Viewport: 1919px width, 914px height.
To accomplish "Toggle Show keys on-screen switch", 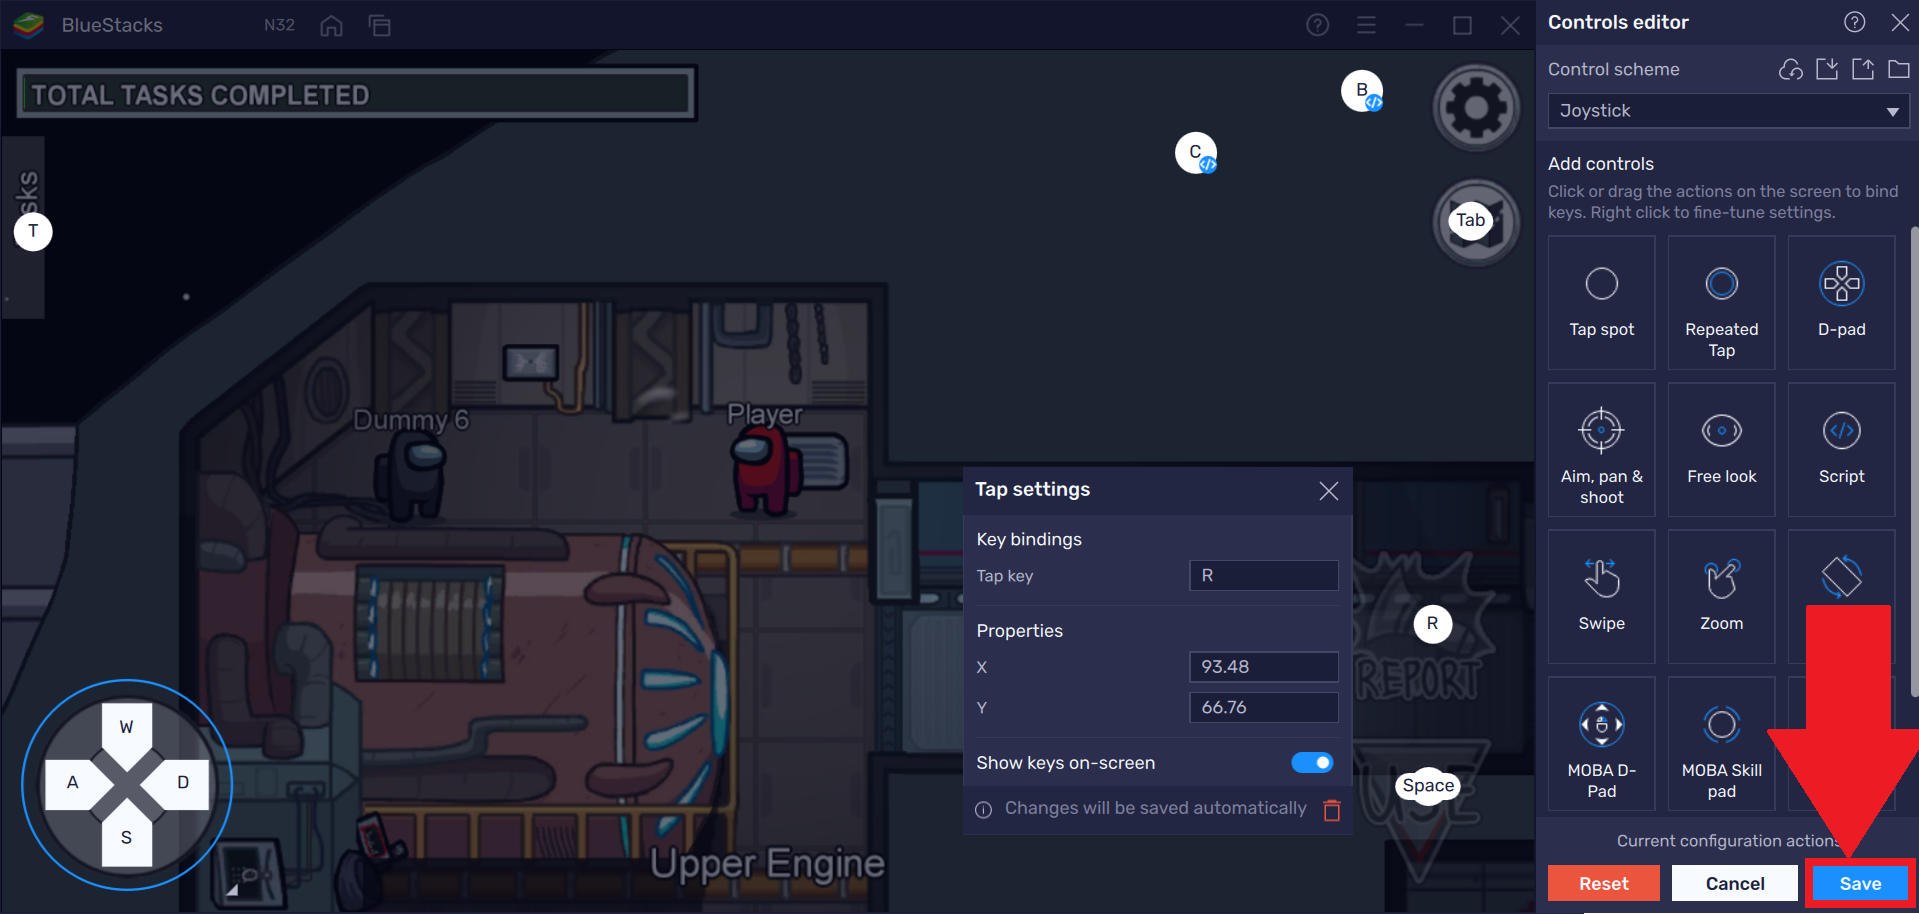I will 1312,763.
